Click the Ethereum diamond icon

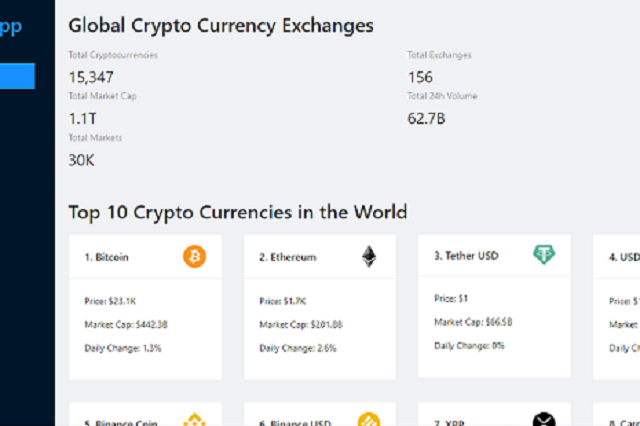coord(369,257)
